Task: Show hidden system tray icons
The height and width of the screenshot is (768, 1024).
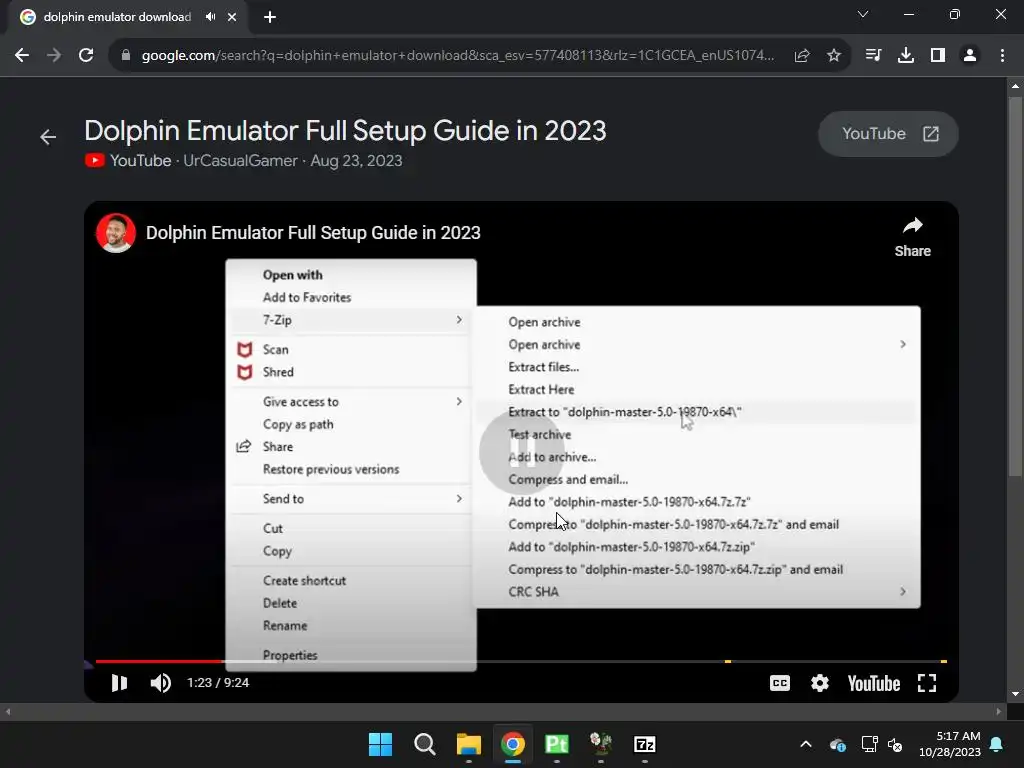Action: coord(806,744)
